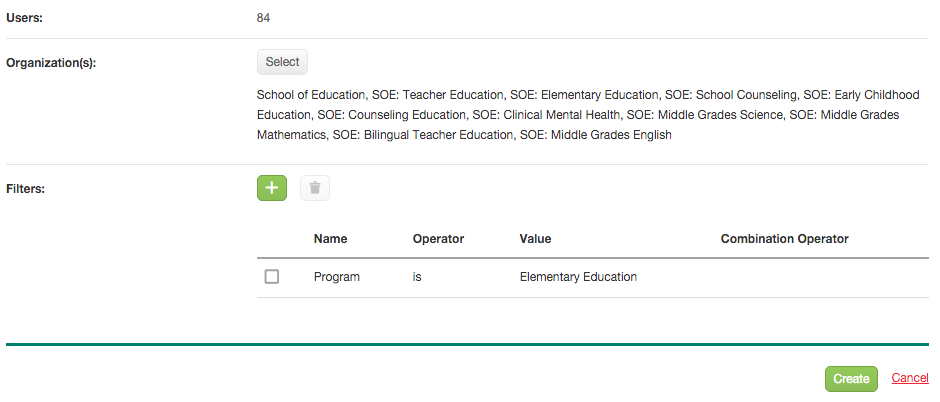Click the Combination Operator column header

point(785,239)
